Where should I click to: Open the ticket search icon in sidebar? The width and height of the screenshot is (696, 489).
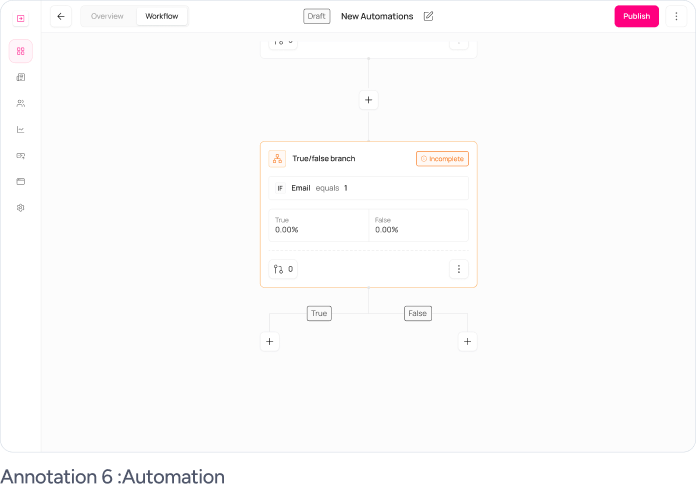[x=20, y=156]
